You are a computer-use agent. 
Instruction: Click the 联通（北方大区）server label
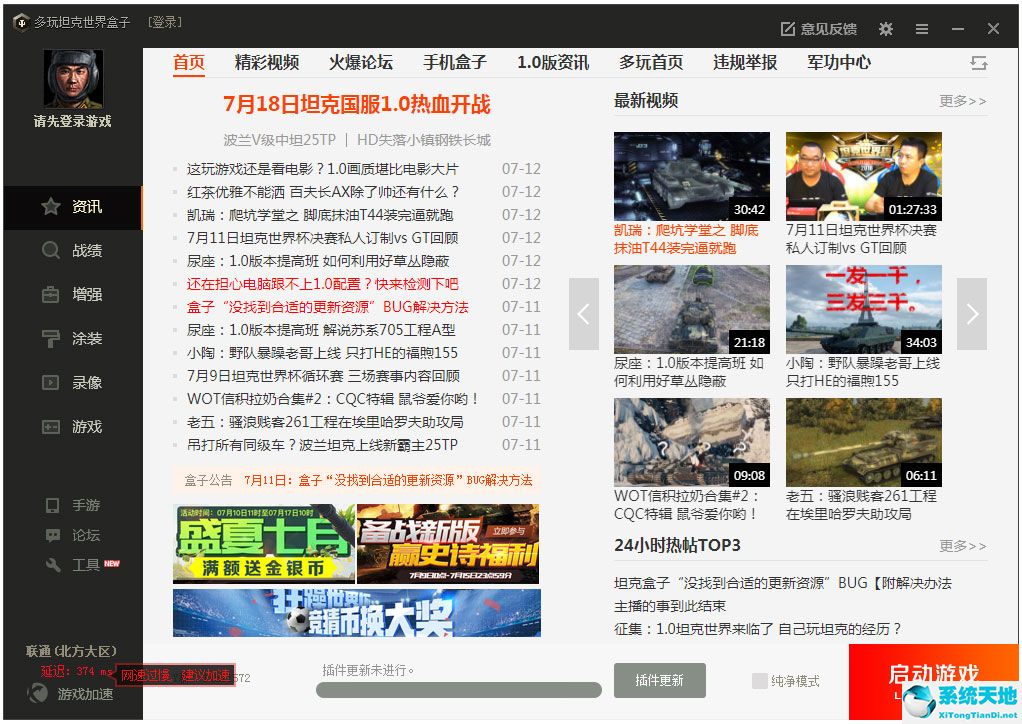[71, 651]
